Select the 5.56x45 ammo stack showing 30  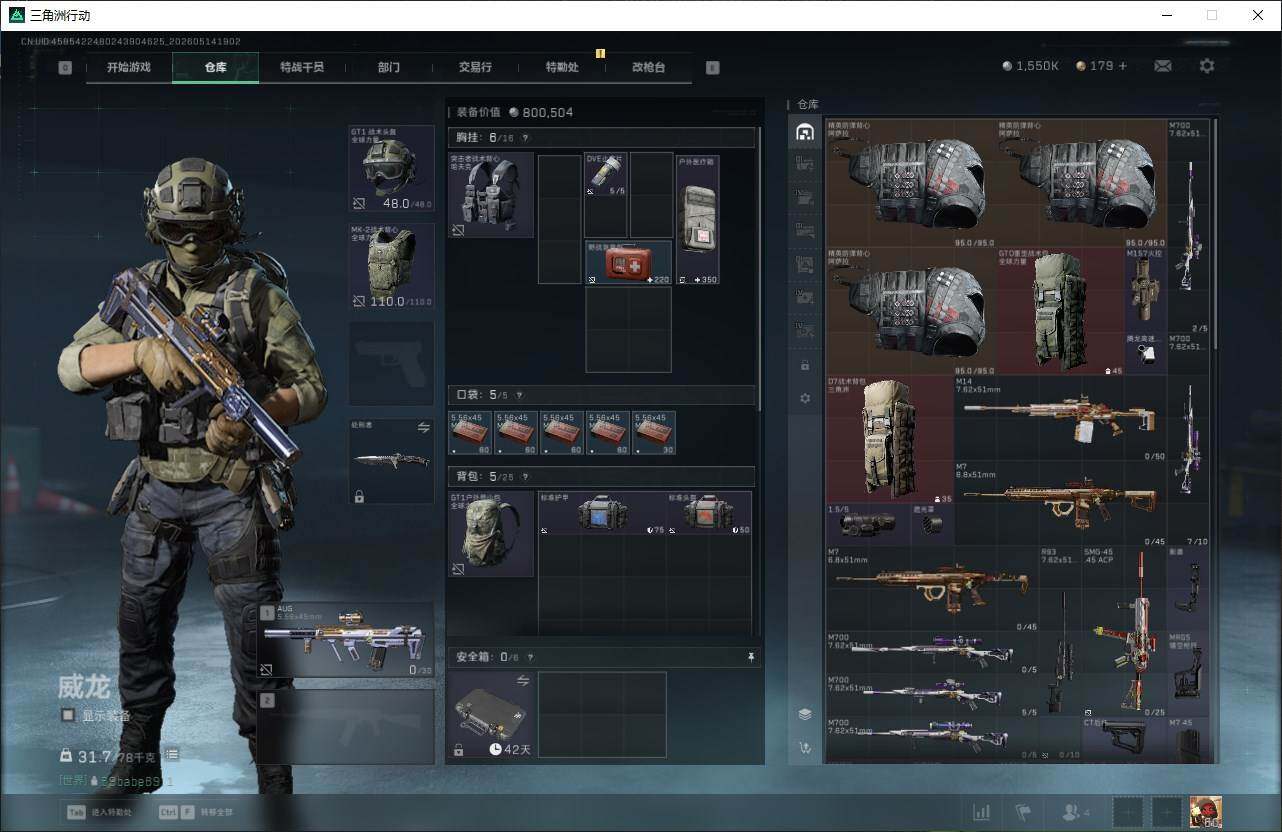pyautogui.click(x=654, y=433)
